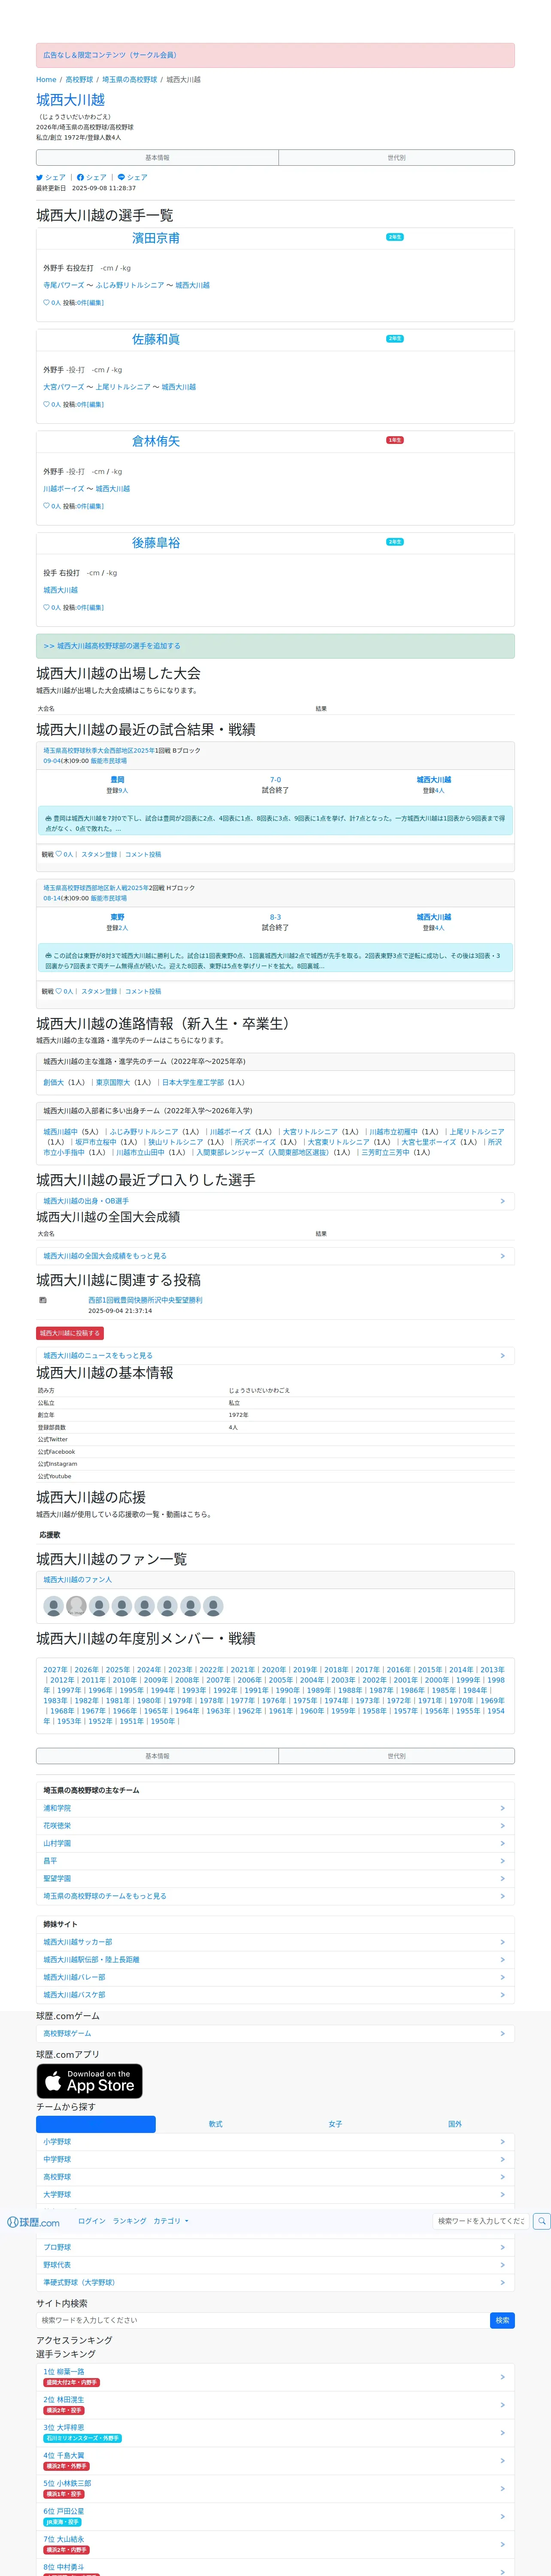Viewport: 551px width, 2576px height.
Task: Click the LINE share icon
Action: point(121,177)
